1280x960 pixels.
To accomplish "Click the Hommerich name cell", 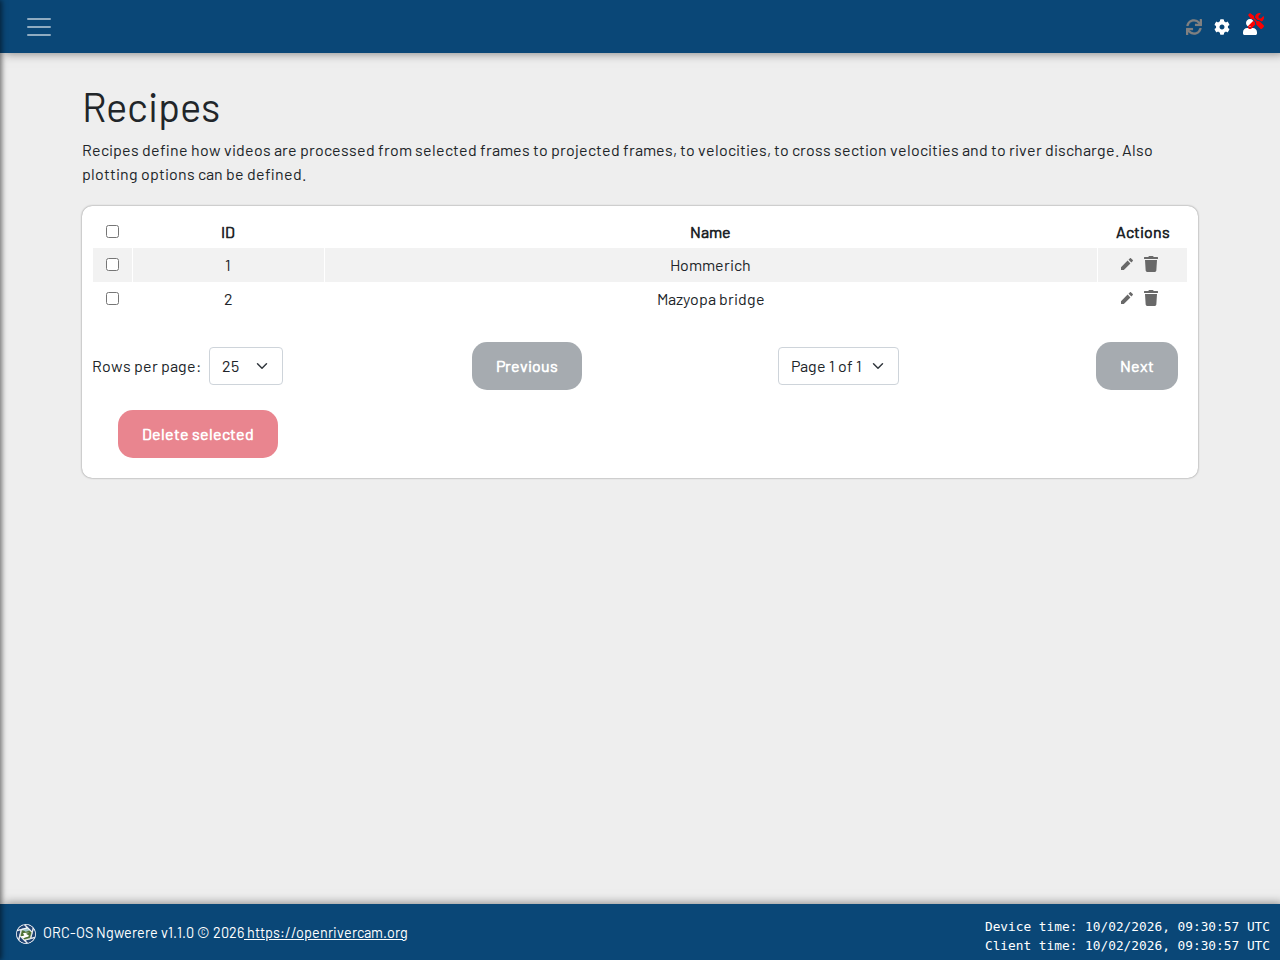I will point(710,265).
